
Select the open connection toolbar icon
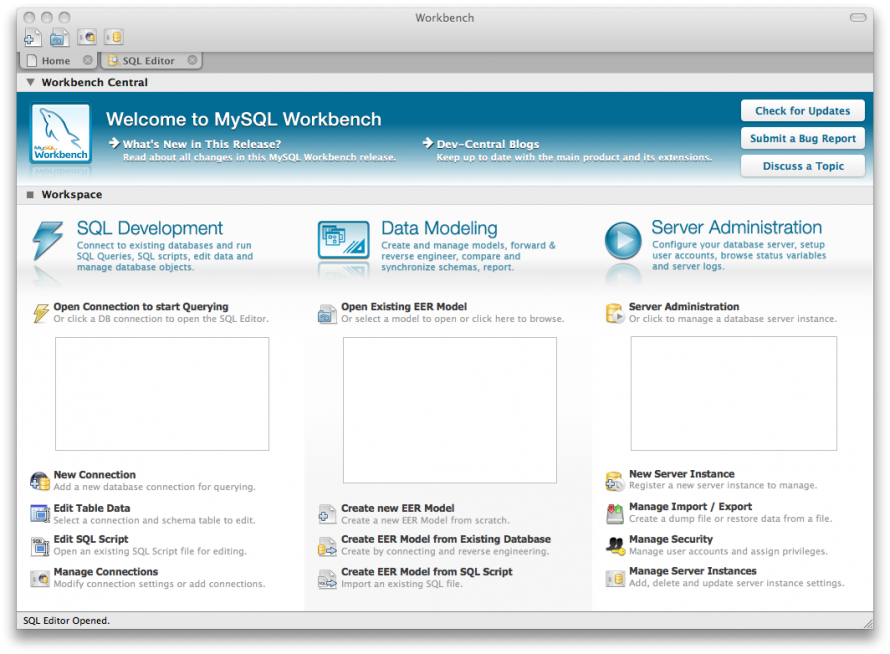pos(86,36)
